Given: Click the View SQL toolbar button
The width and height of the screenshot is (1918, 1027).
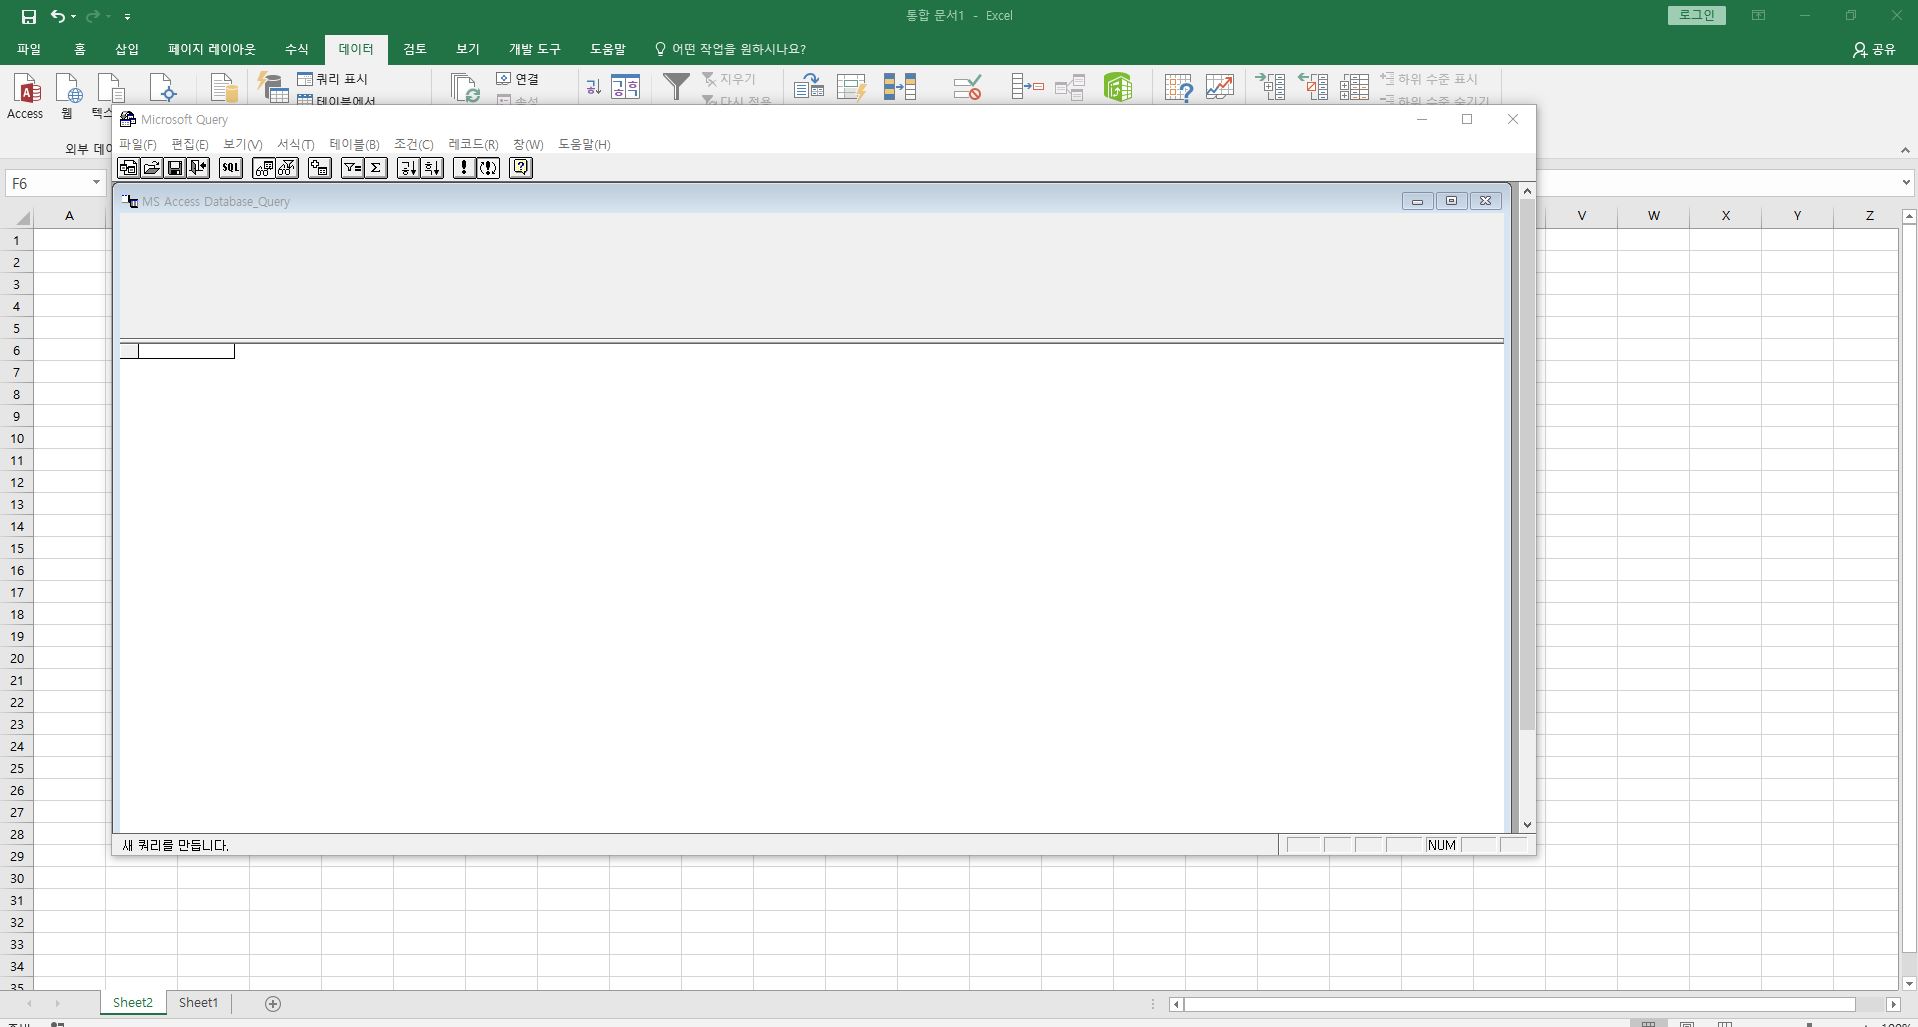Looking at the screenshot, I should point(231,168).
